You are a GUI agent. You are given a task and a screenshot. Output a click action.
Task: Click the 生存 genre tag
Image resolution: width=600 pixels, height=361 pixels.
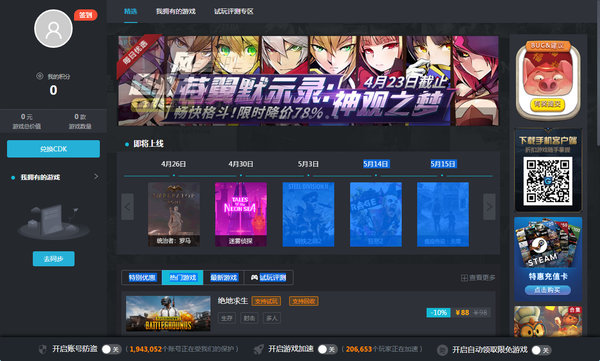(x=227, y=318)
